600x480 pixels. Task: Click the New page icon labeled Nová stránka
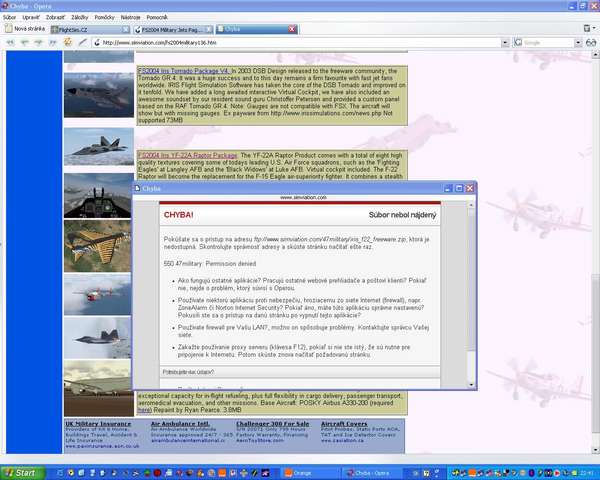[x=25, y=29]
